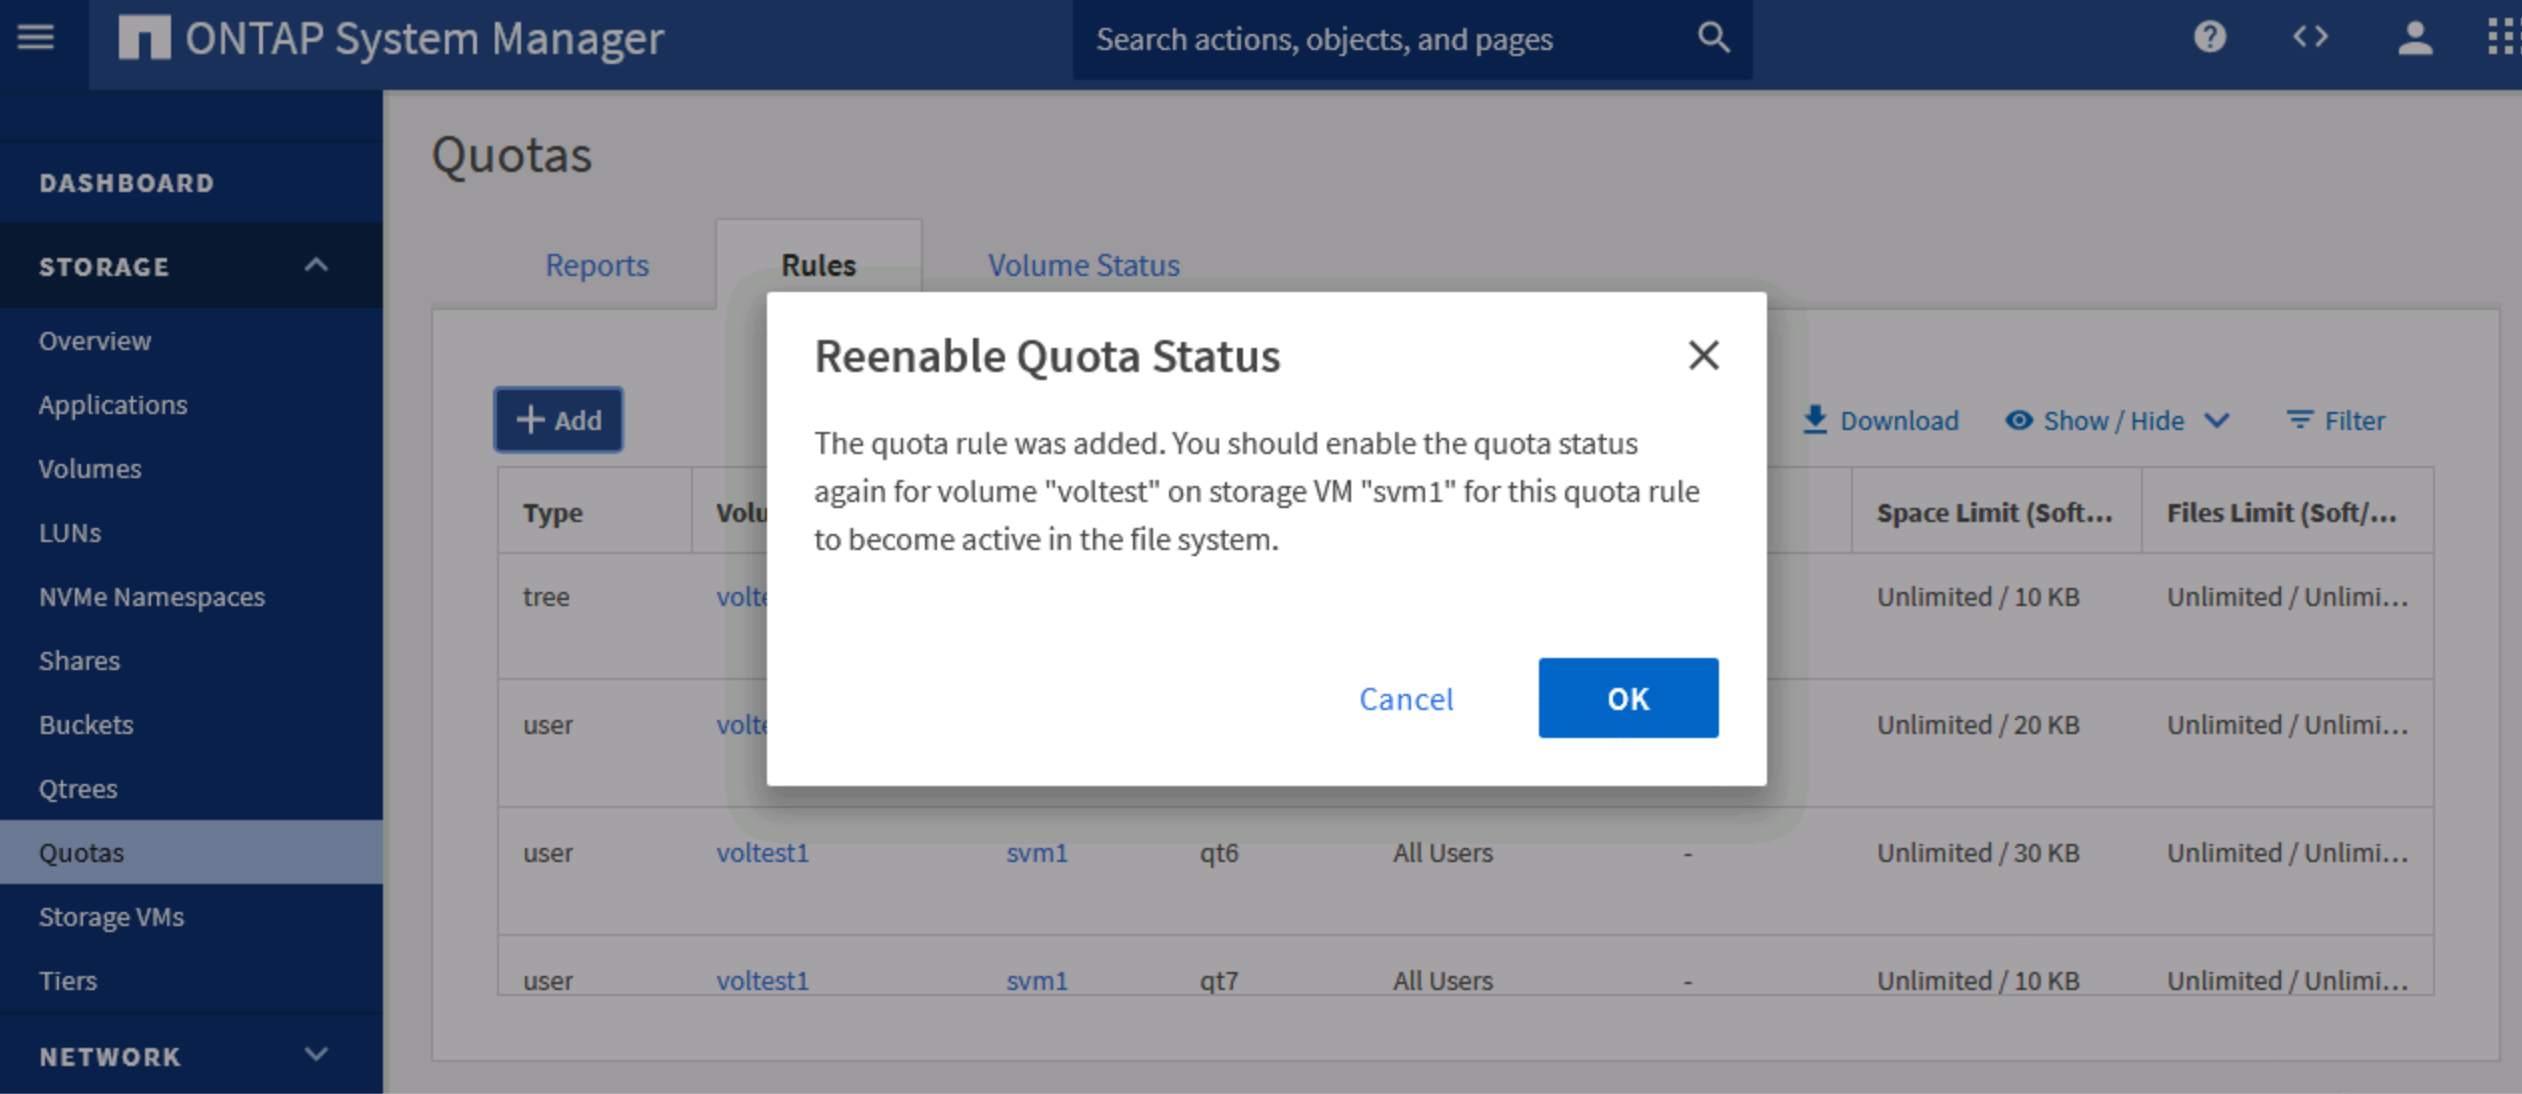Screen dimensions: 2522x1094
Task: Switch to the Volume Status tab
Action: click(1083, 264)
